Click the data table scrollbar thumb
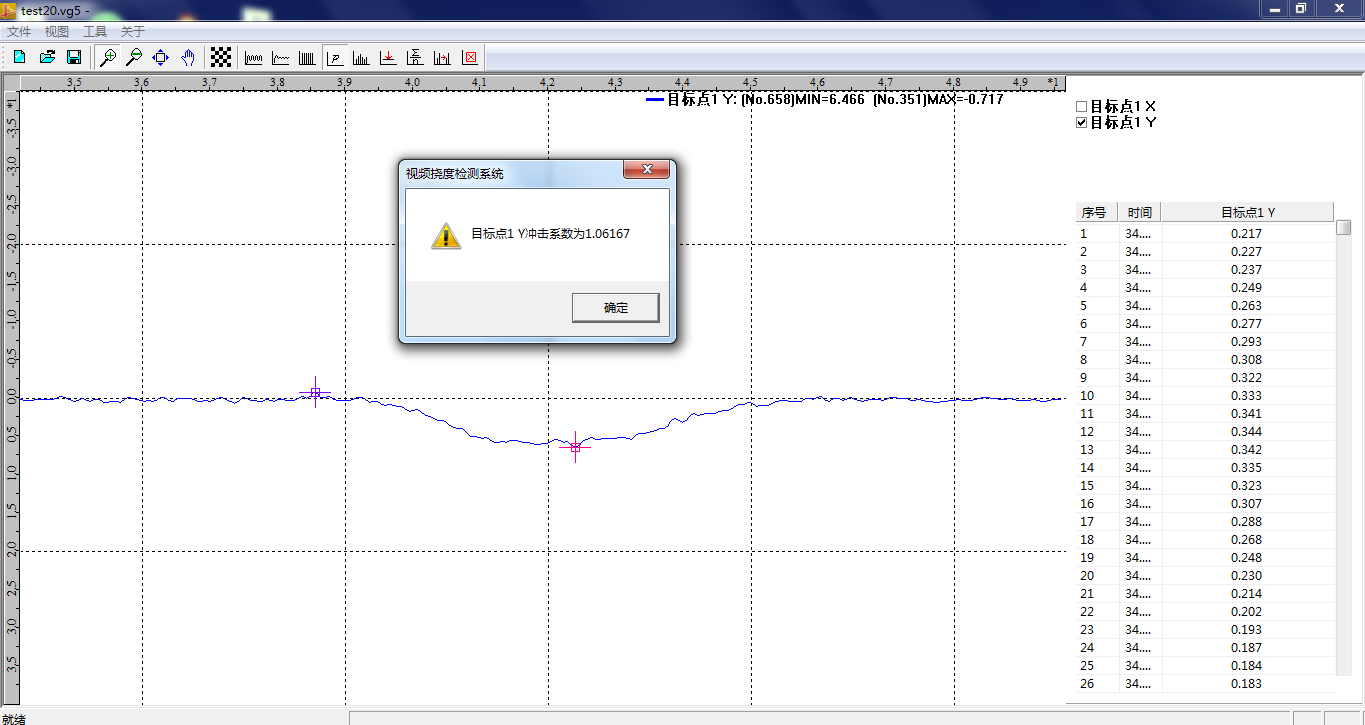1365x725 pixels. tap(1343, 227)
